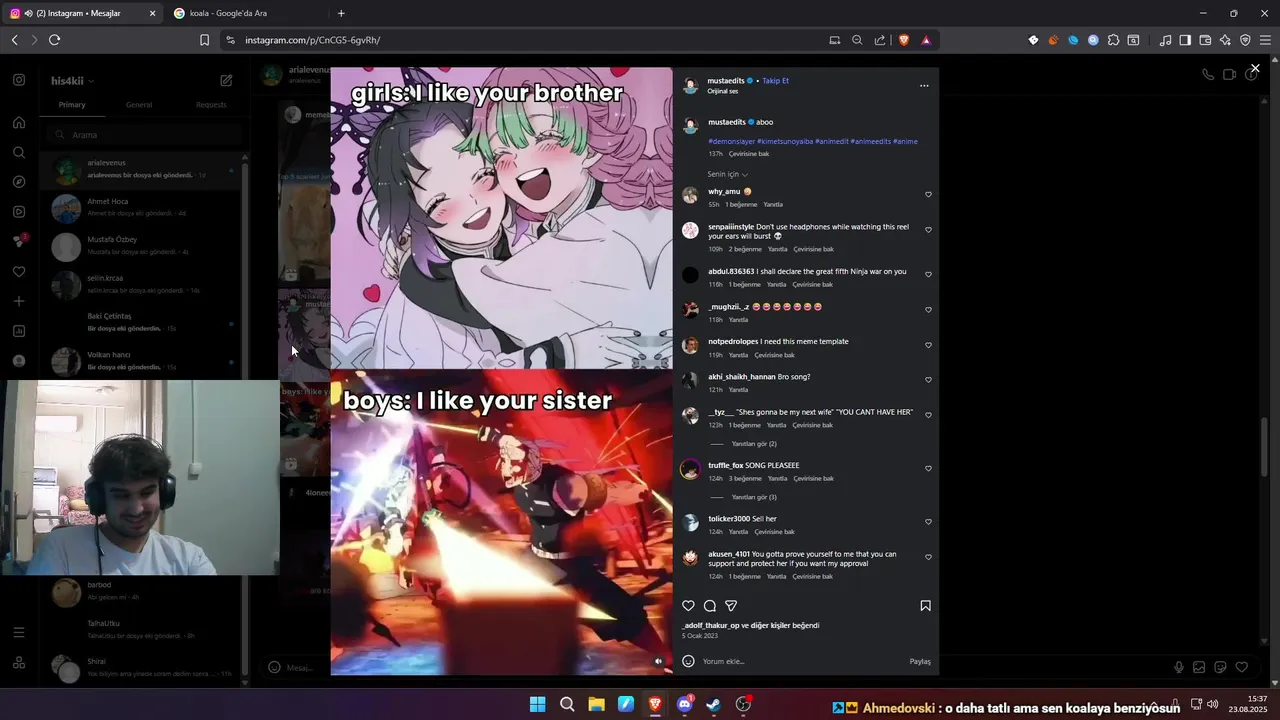Like the akusen_4101 comment
The width and height of the screenshot is (1280, 720).
coord(928,557)
